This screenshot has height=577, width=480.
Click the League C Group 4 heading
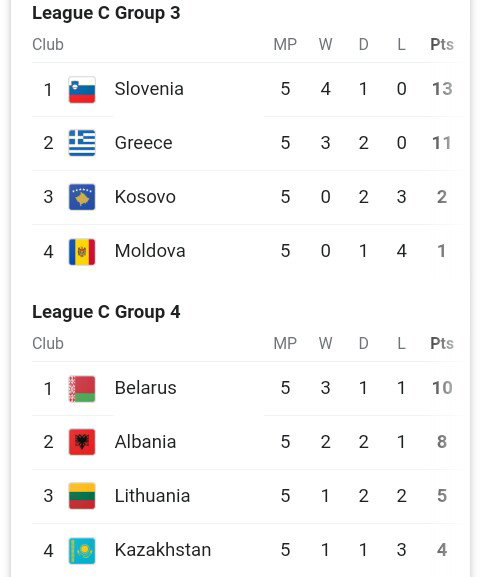pyautogui.click(x=106, y=312)
